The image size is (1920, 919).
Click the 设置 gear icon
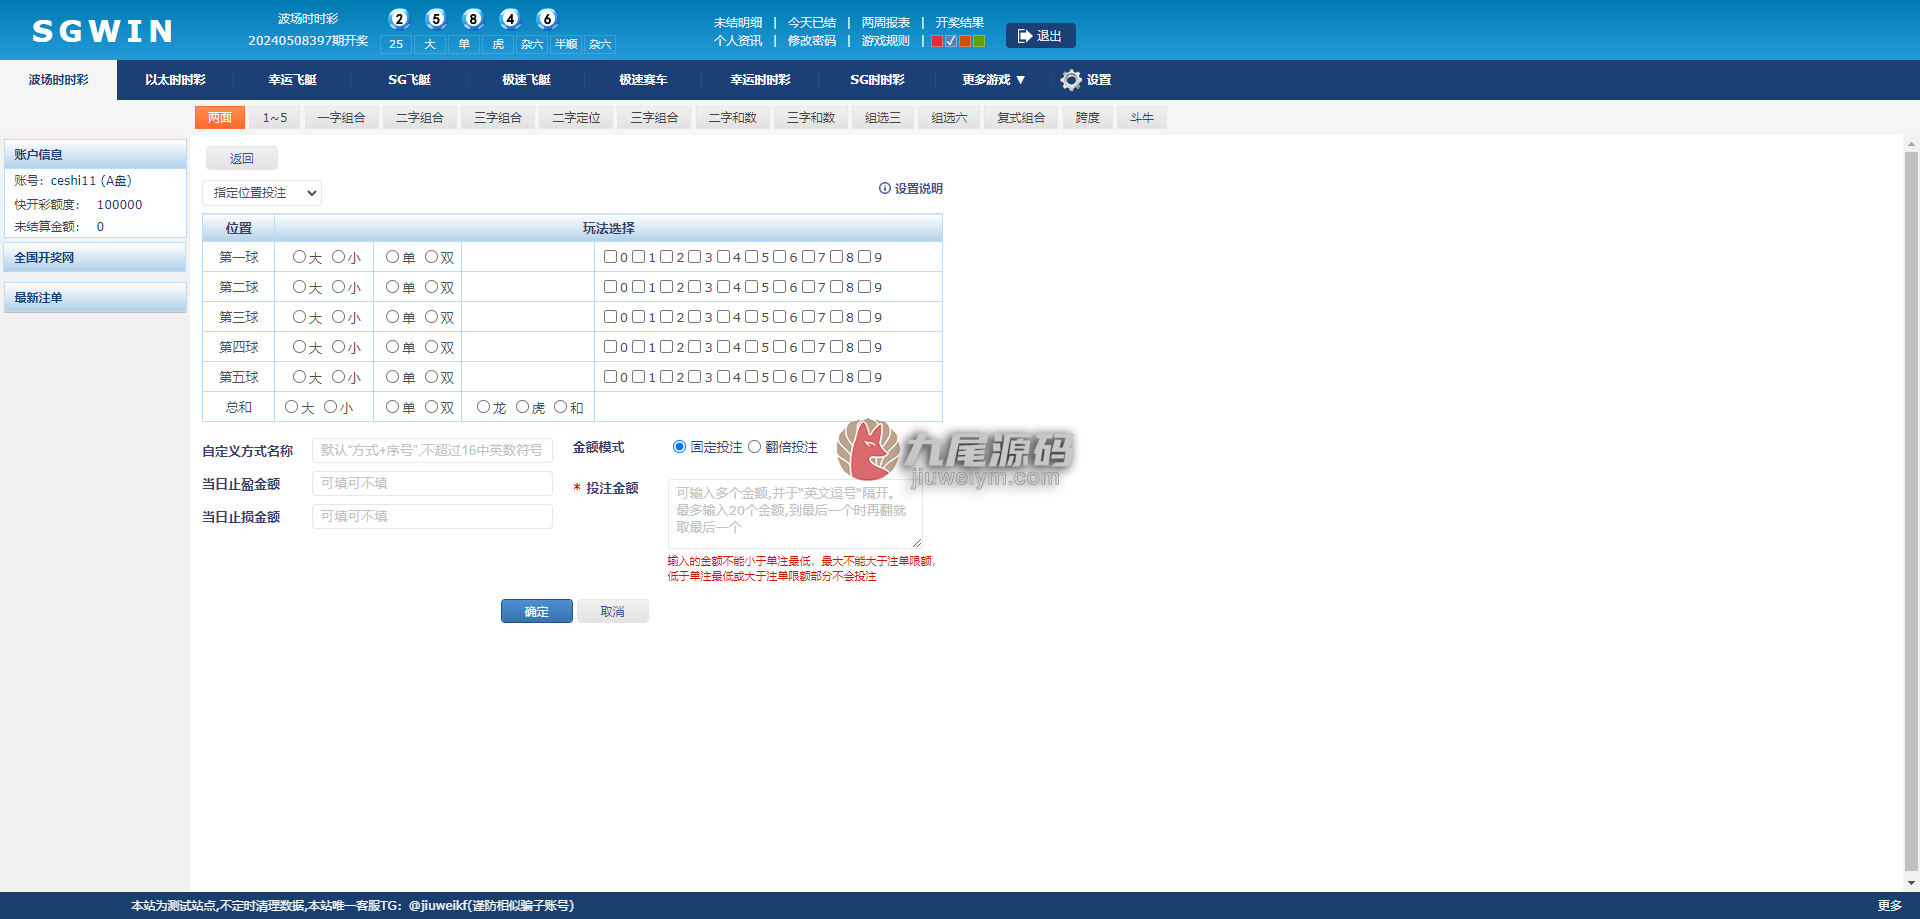(x=1071, y=80)
